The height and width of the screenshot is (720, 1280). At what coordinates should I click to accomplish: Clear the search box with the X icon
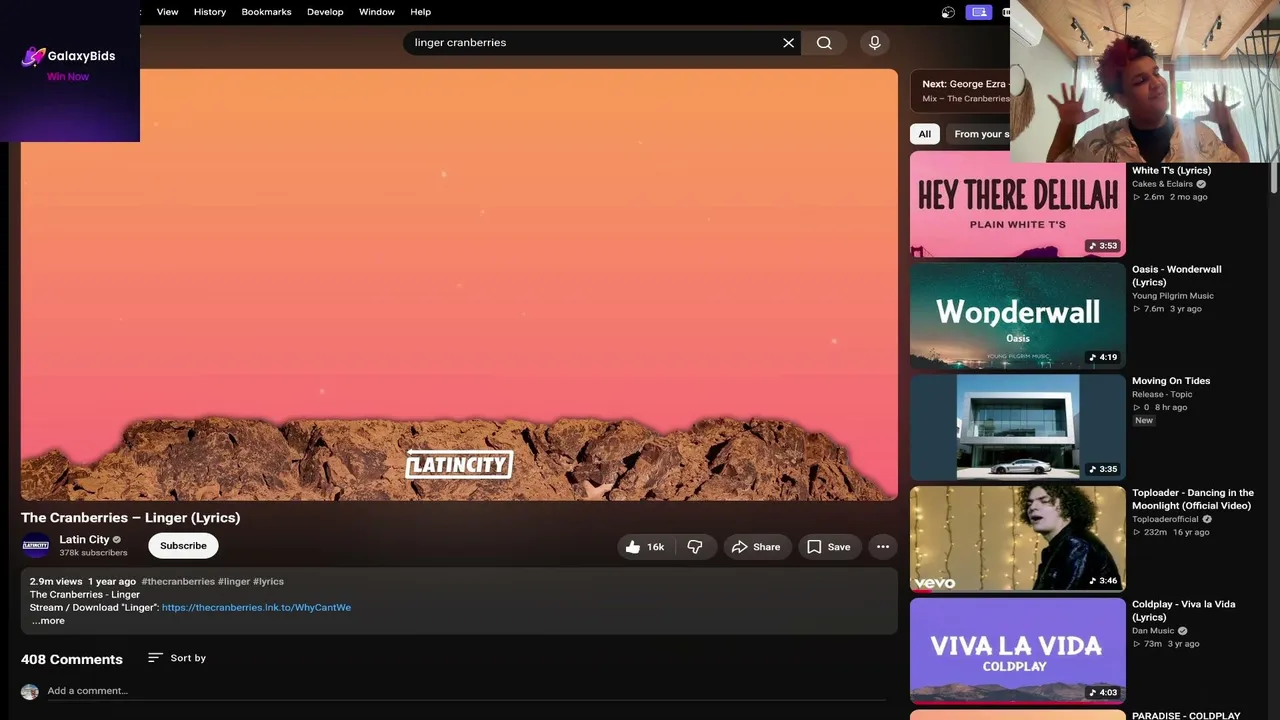coord(788,43)
